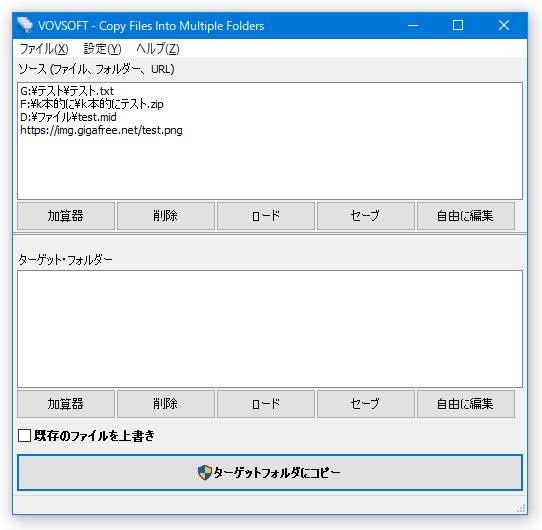Close the VOVSOFT window
The image size is (542, 530).
pos(504,26)
